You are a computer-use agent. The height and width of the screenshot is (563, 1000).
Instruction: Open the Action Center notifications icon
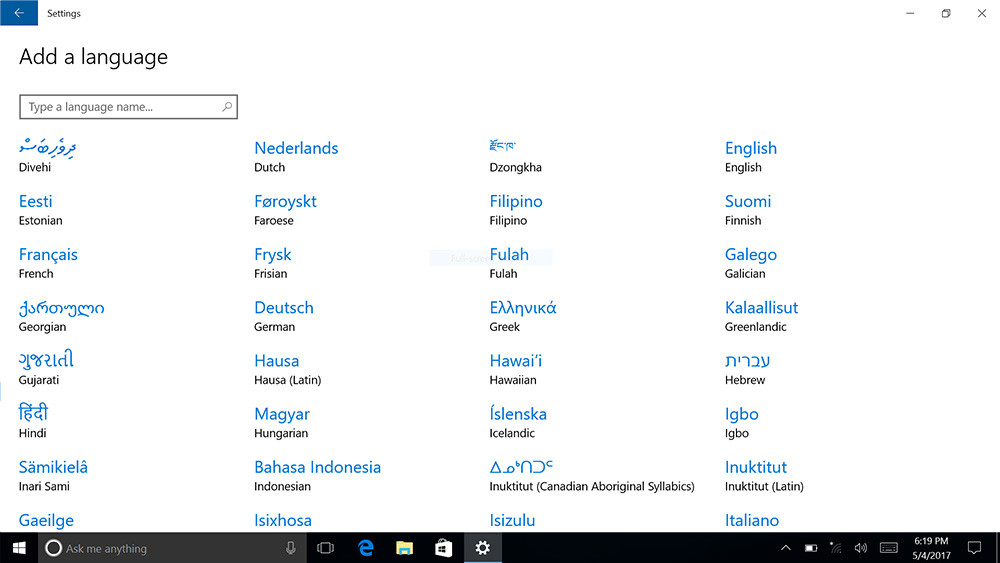coord(973,548)
